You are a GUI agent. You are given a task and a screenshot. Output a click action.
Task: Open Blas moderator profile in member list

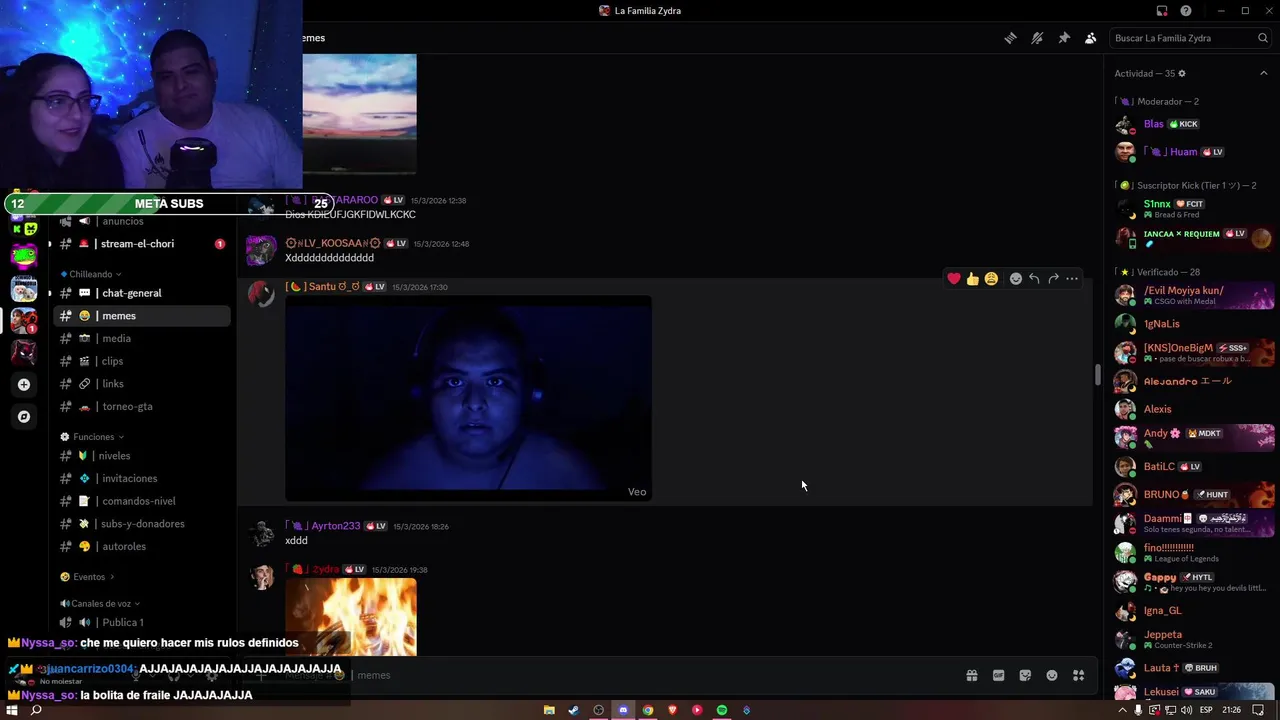coord(1195,124)
